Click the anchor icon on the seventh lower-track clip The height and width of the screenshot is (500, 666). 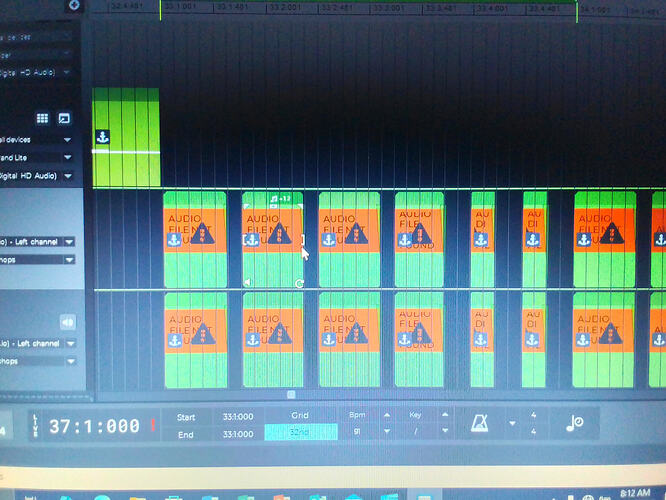pos(582,339)
